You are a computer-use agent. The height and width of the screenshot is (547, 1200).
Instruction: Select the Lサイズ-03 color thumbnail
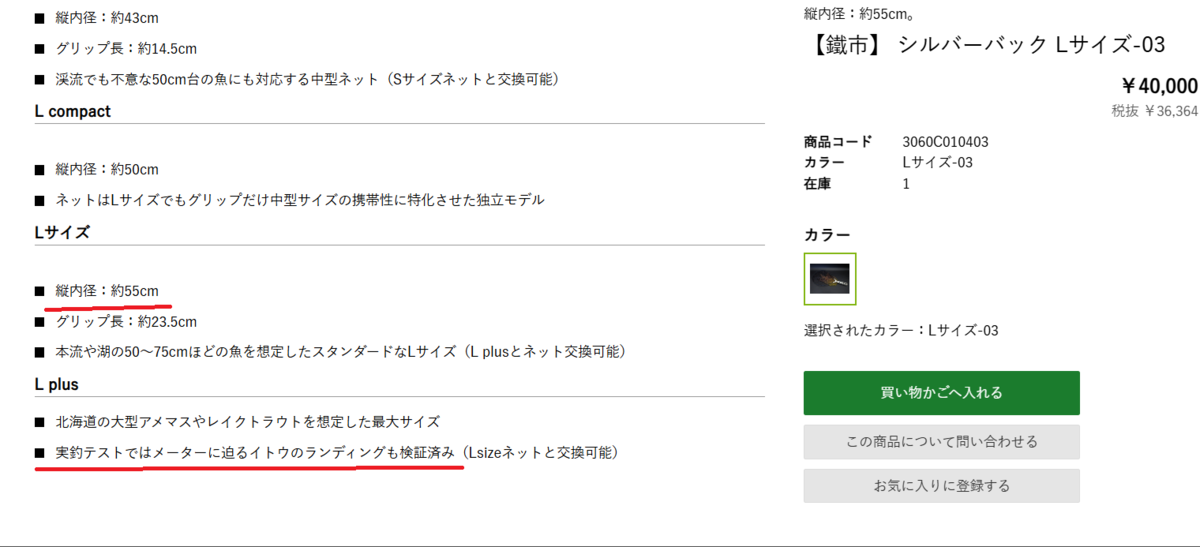pos(830,278)
